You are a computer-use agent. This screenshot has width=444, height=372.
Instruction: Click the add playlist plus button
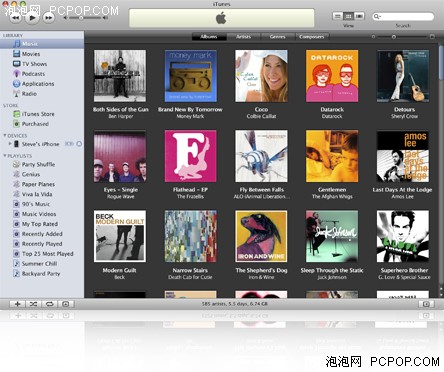(x=18, y=304)
